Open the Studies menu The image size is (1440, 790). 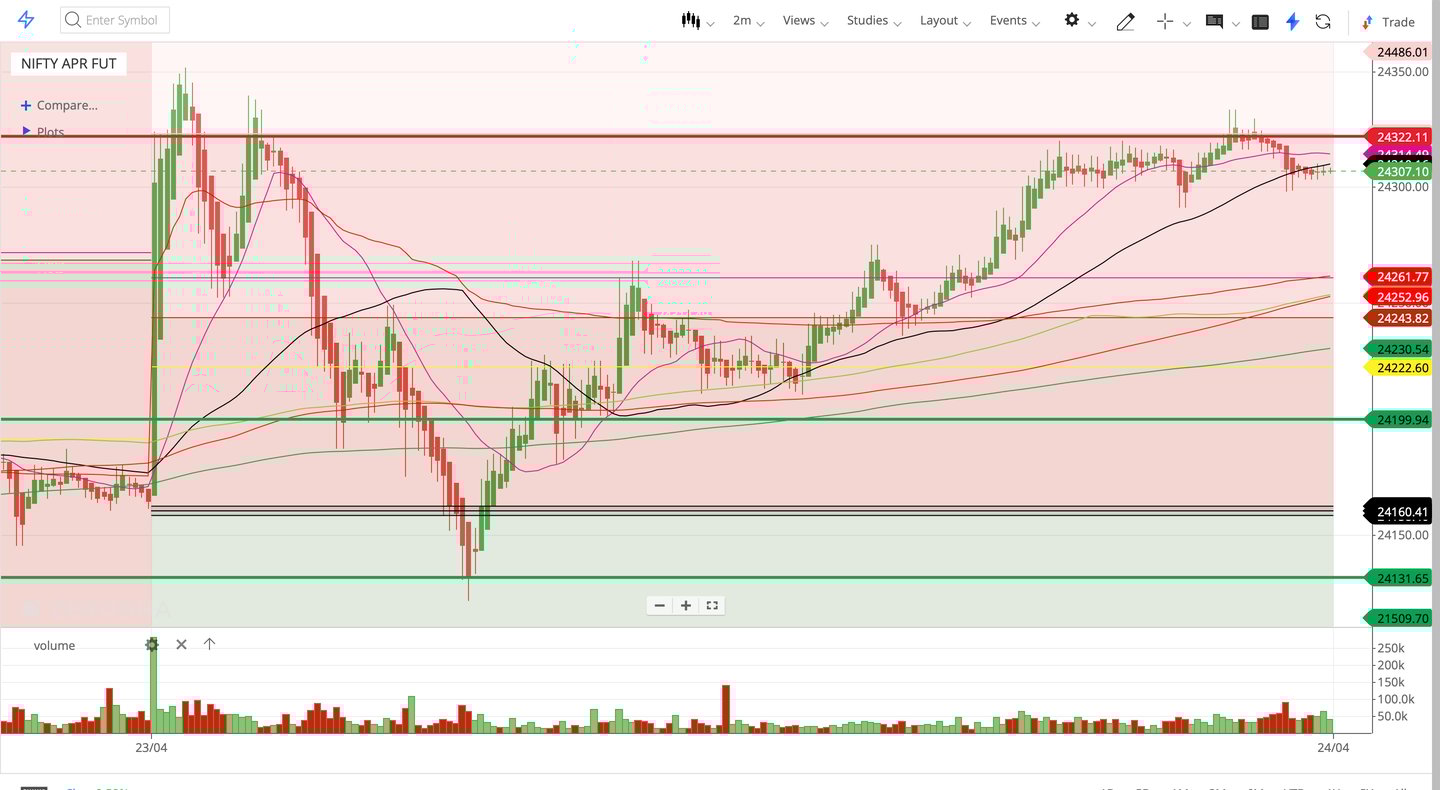coord(874,20)
